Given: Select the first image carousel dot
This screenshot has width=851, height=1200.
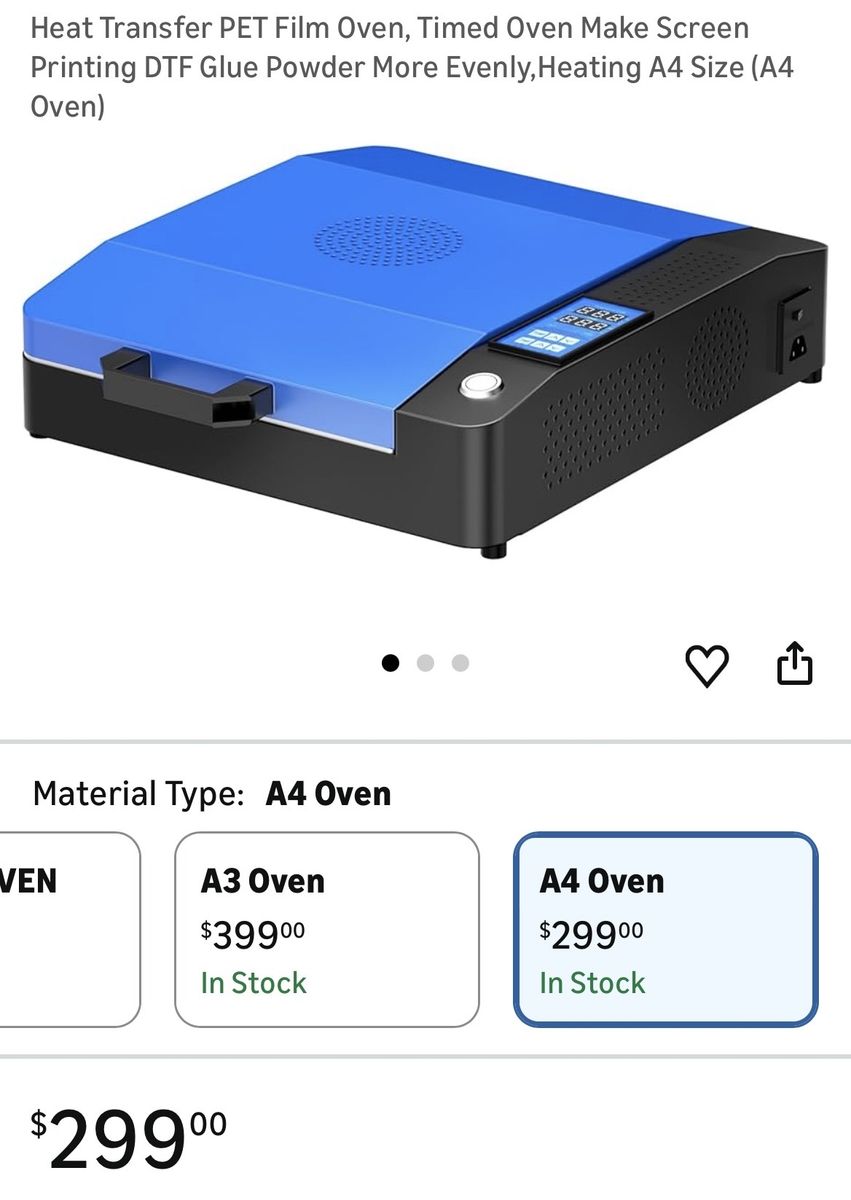Looking at the screenshot, I should tap(391, 663).
